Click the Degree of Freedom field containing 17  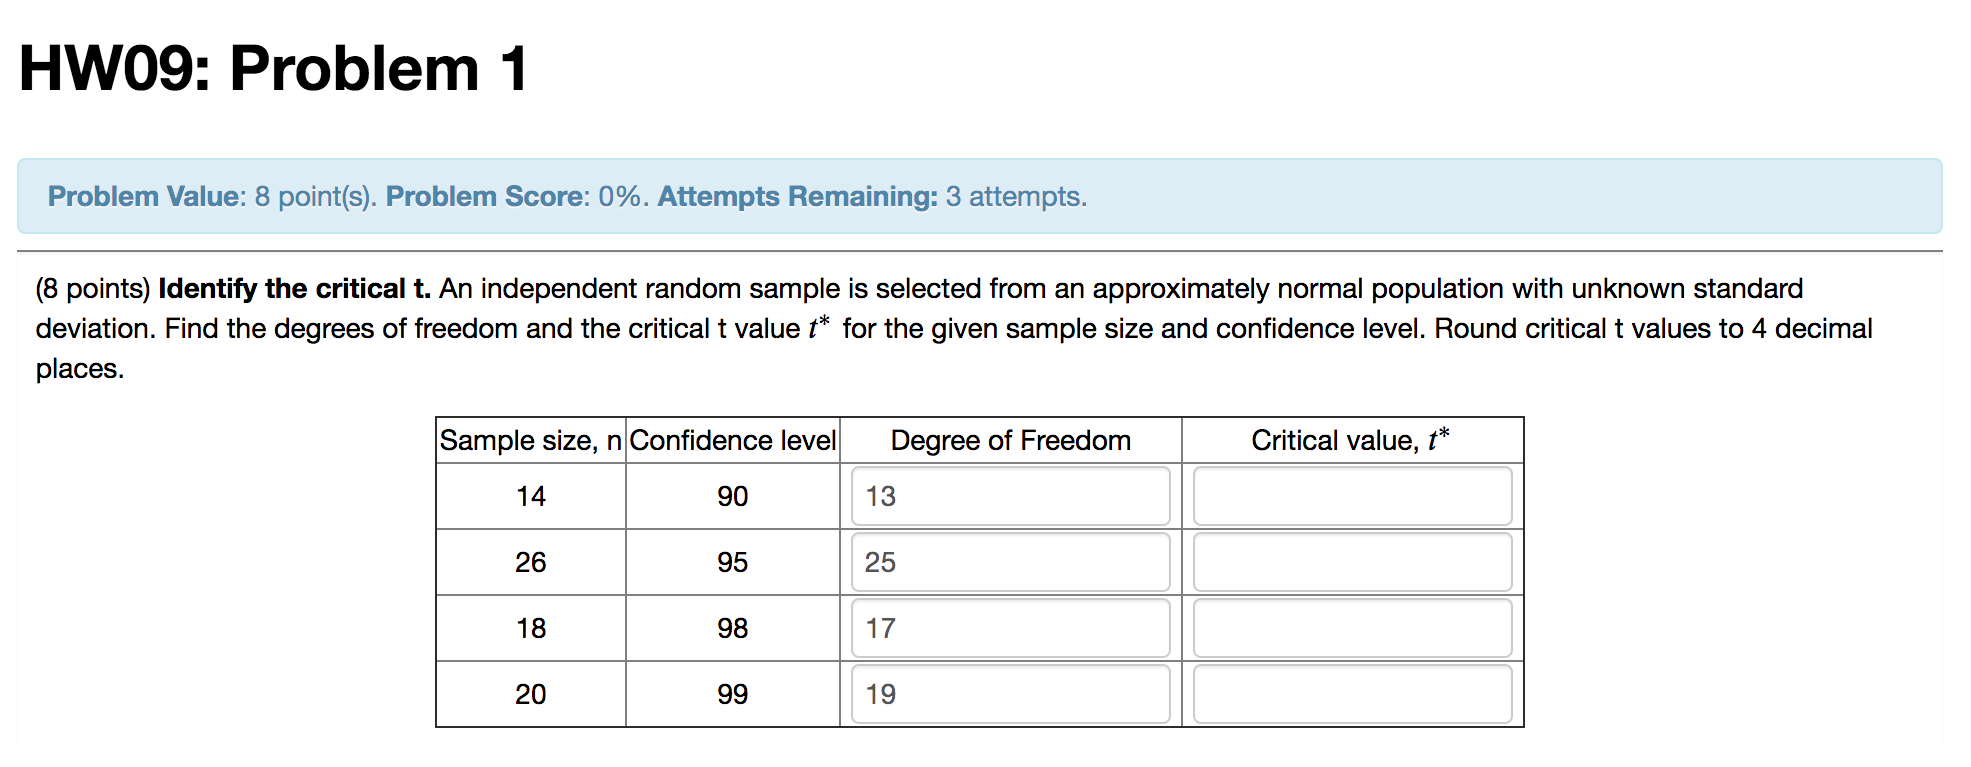tap(1009, 628)
